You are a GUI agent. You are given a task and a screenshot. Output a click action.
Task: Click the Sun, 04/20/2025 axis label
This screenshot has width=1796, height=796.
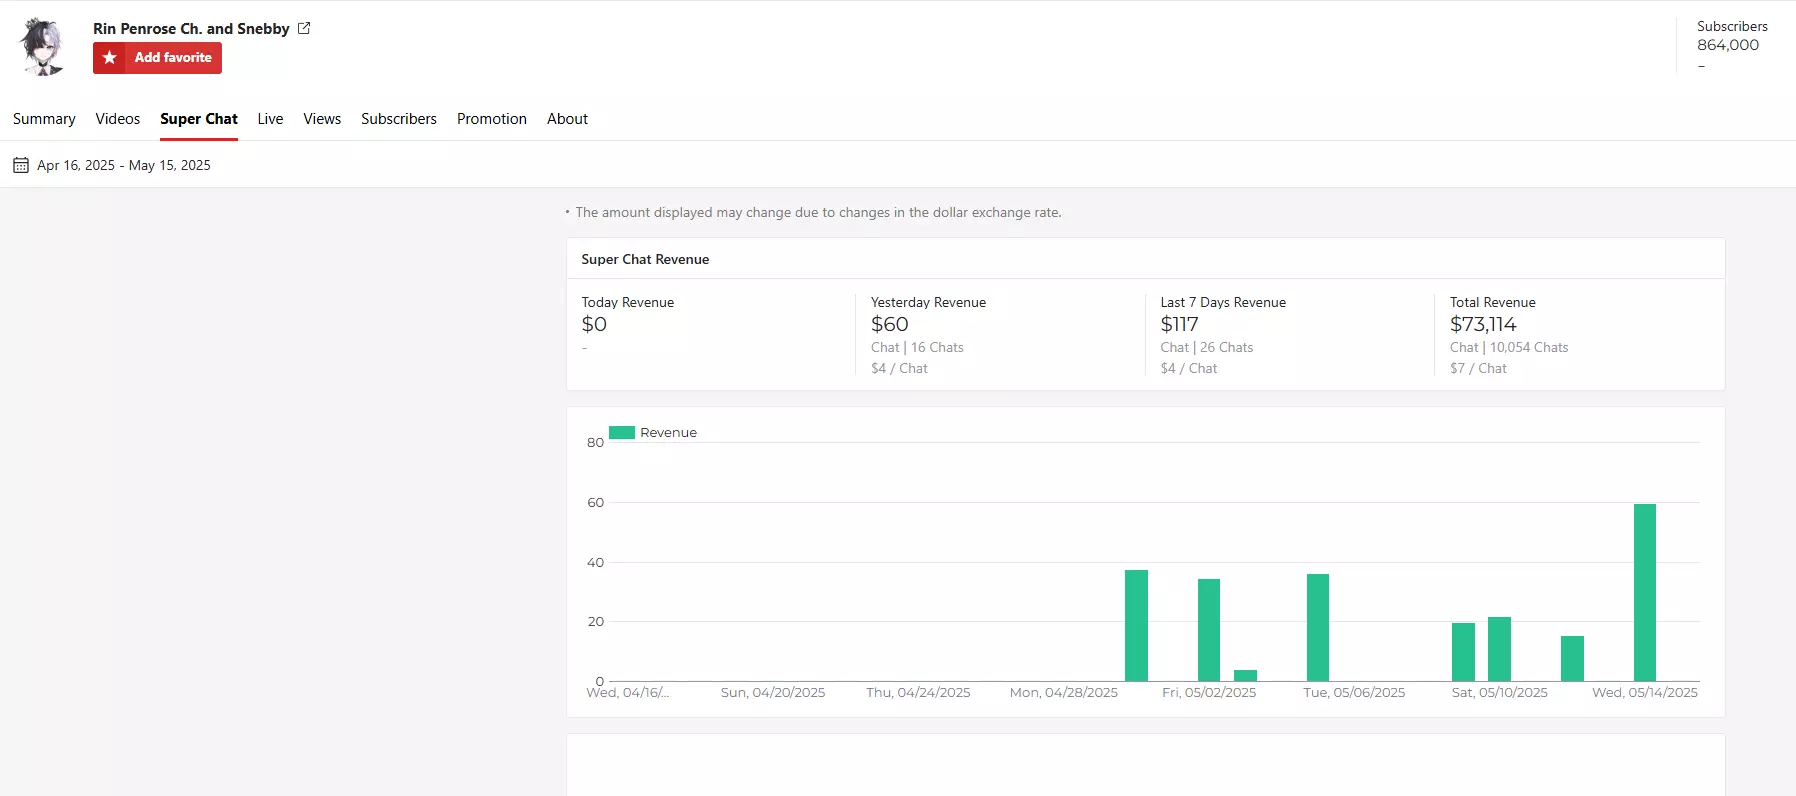(773, 692)
